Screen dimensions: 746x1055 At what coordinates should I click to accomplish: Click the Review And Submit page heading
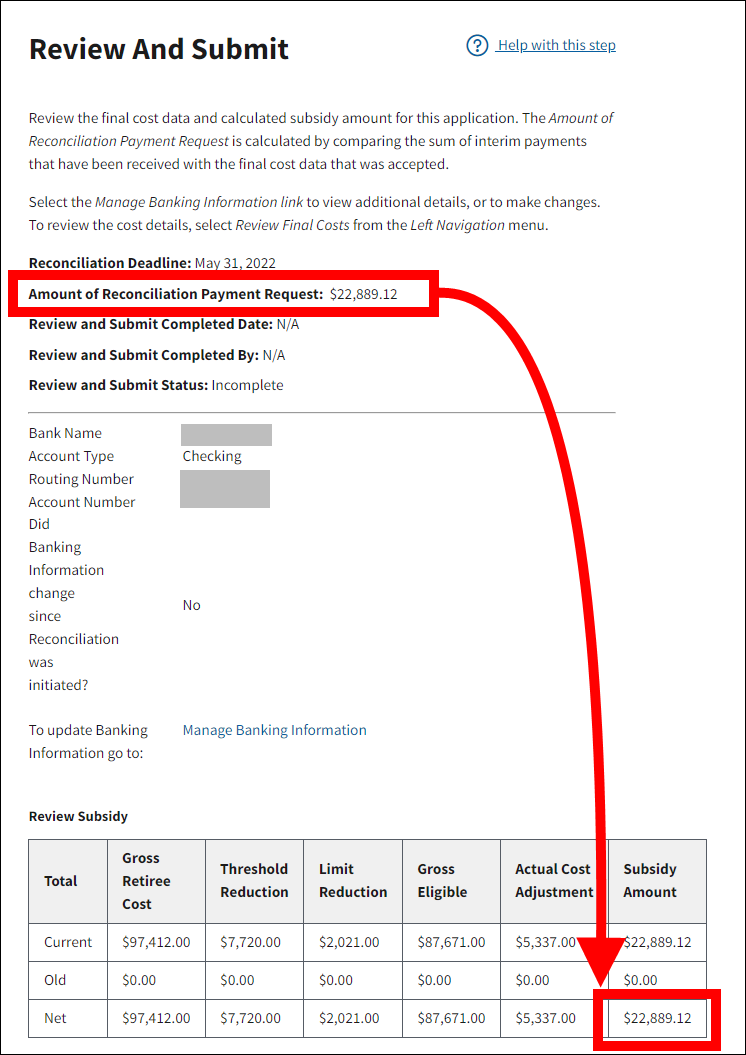159,49
